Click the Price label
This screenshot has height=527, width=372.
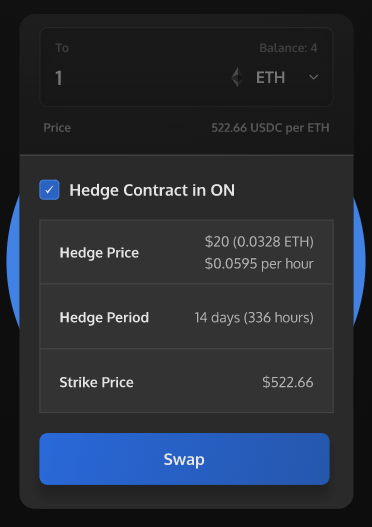57,128
